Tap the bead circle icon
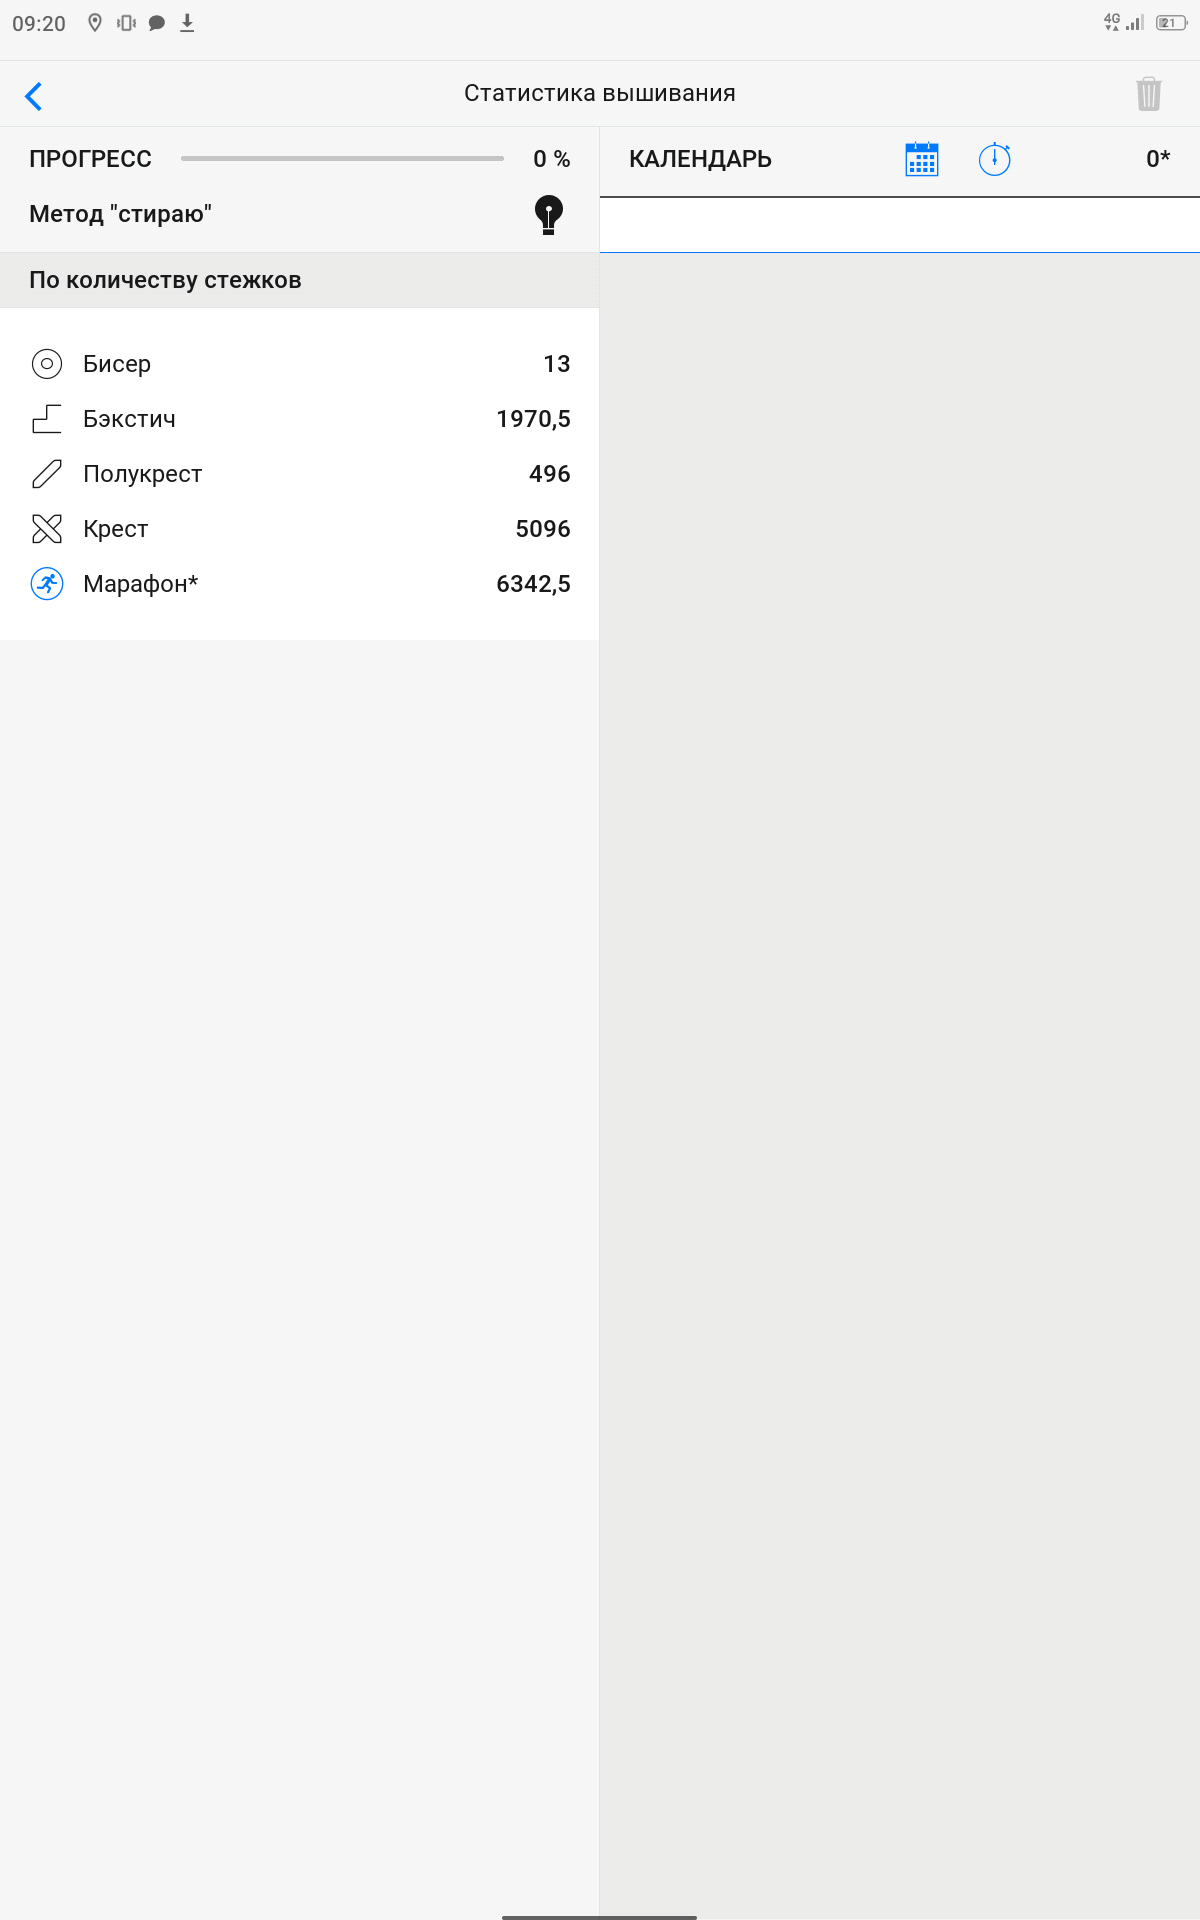This screenshot has height=1920, width=1200. pyautogui.click(x=47, y=364)
